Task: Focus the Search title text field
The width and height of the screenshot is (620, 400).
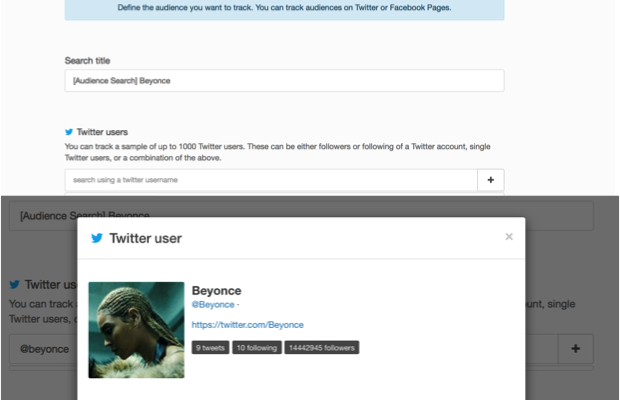Action: 284,81
